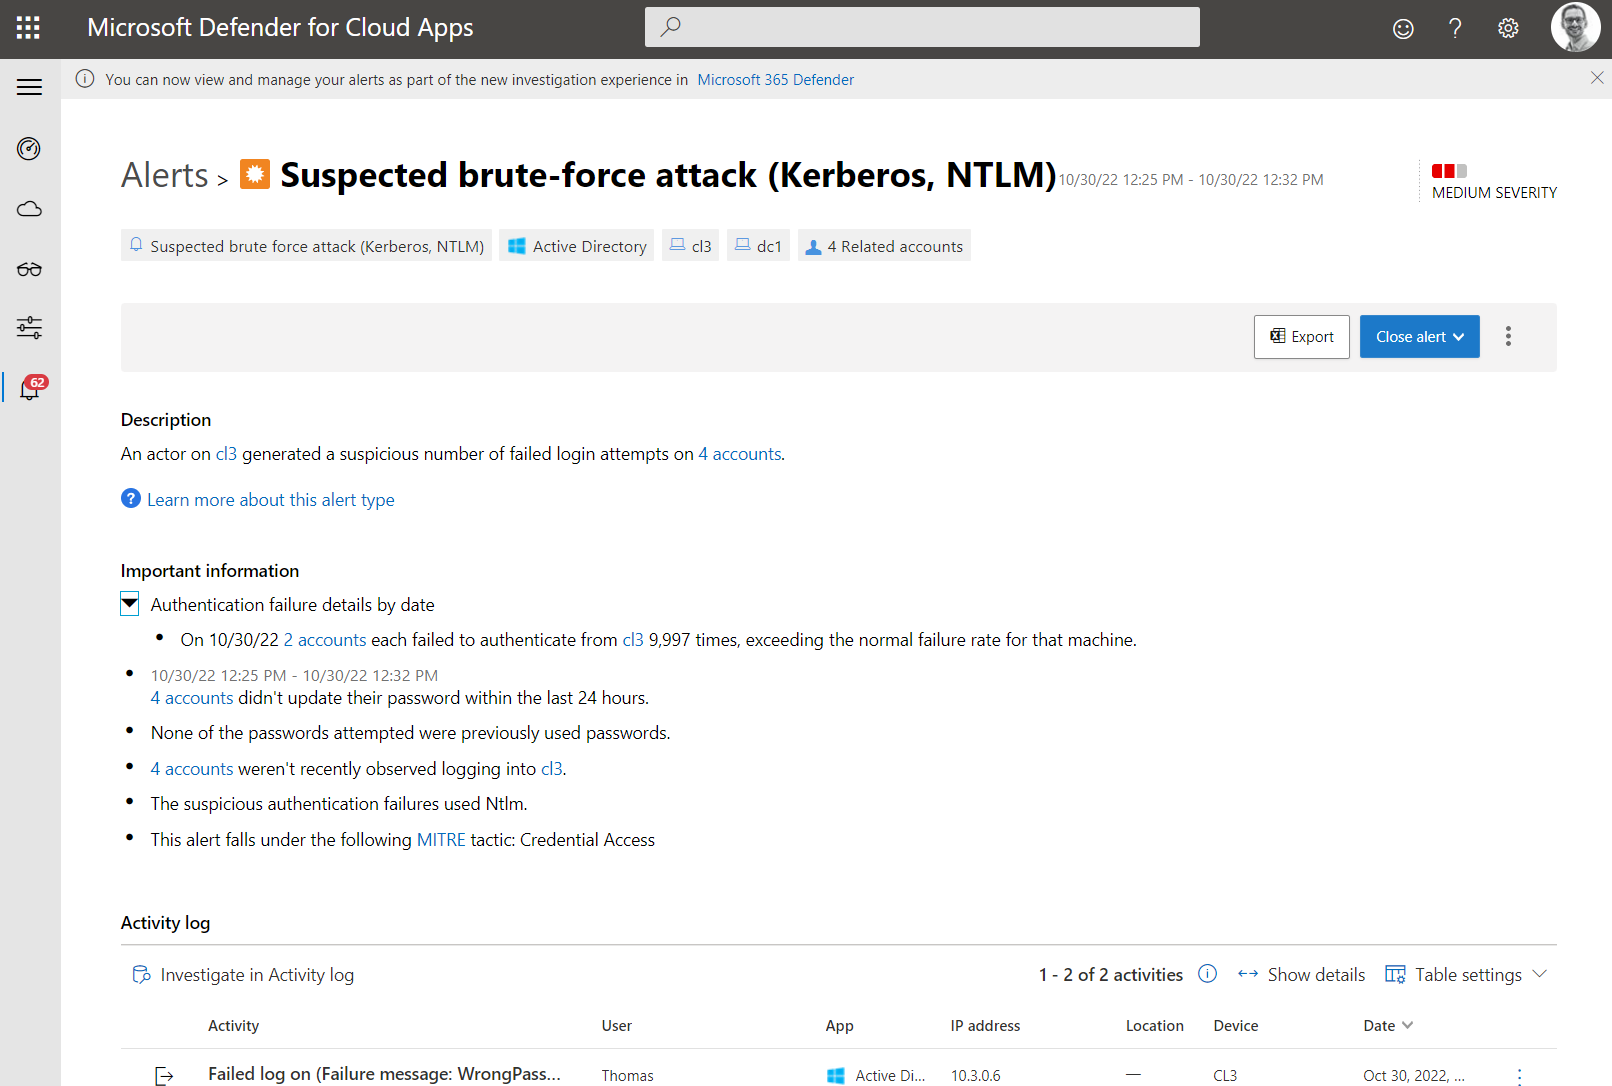Open the Failed log on activity row
The image size is (1612, 1086).
(384, 1074)
